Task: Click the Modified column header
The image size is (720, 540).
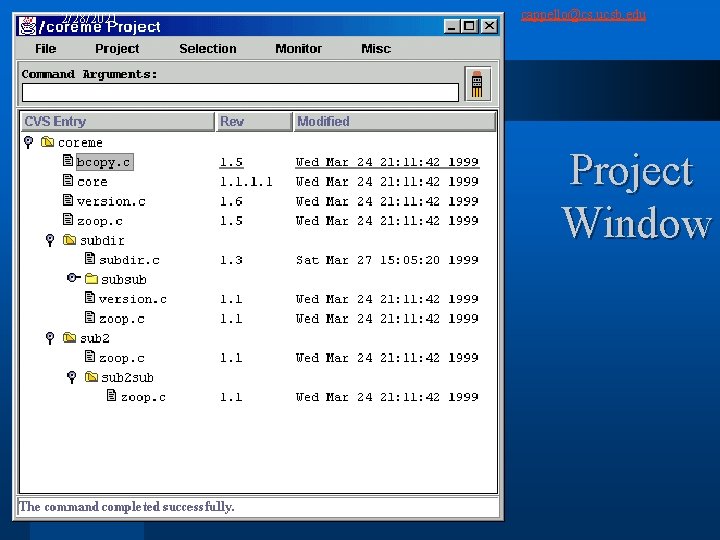Action: (x=395, y=122)
